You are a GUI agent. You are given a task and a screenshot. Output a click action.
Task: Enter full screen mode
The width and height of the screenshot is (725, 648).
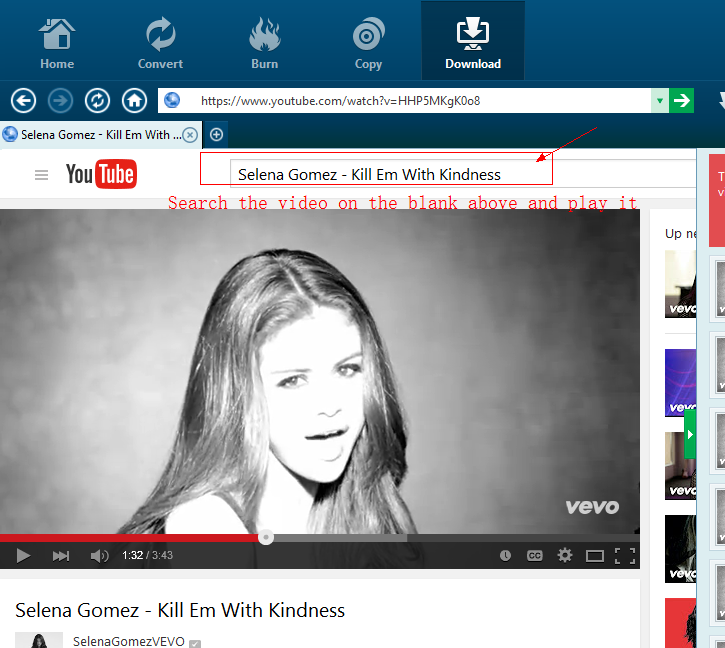625,556
